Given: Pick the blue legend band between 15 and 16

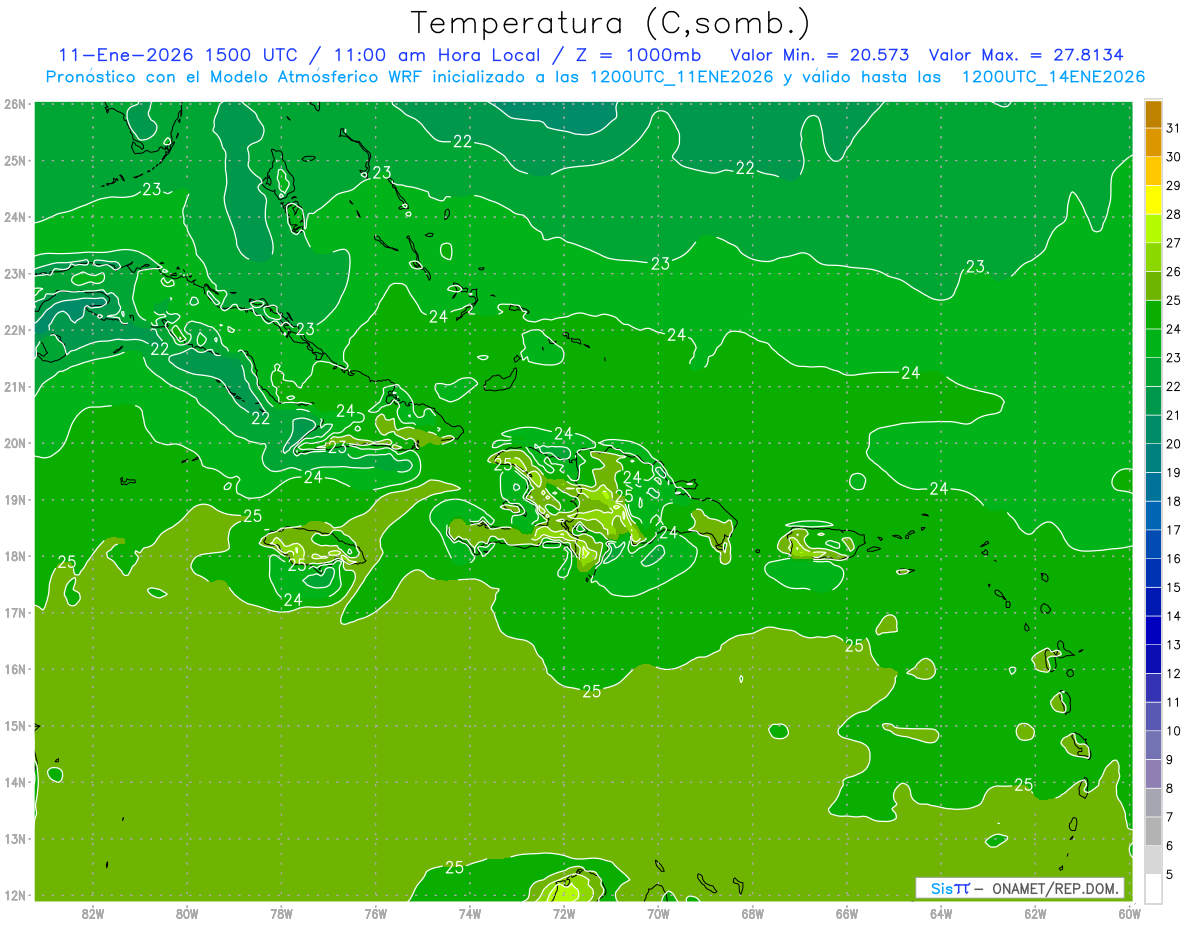Looking at the screenshot, I should click(1153, 573).
